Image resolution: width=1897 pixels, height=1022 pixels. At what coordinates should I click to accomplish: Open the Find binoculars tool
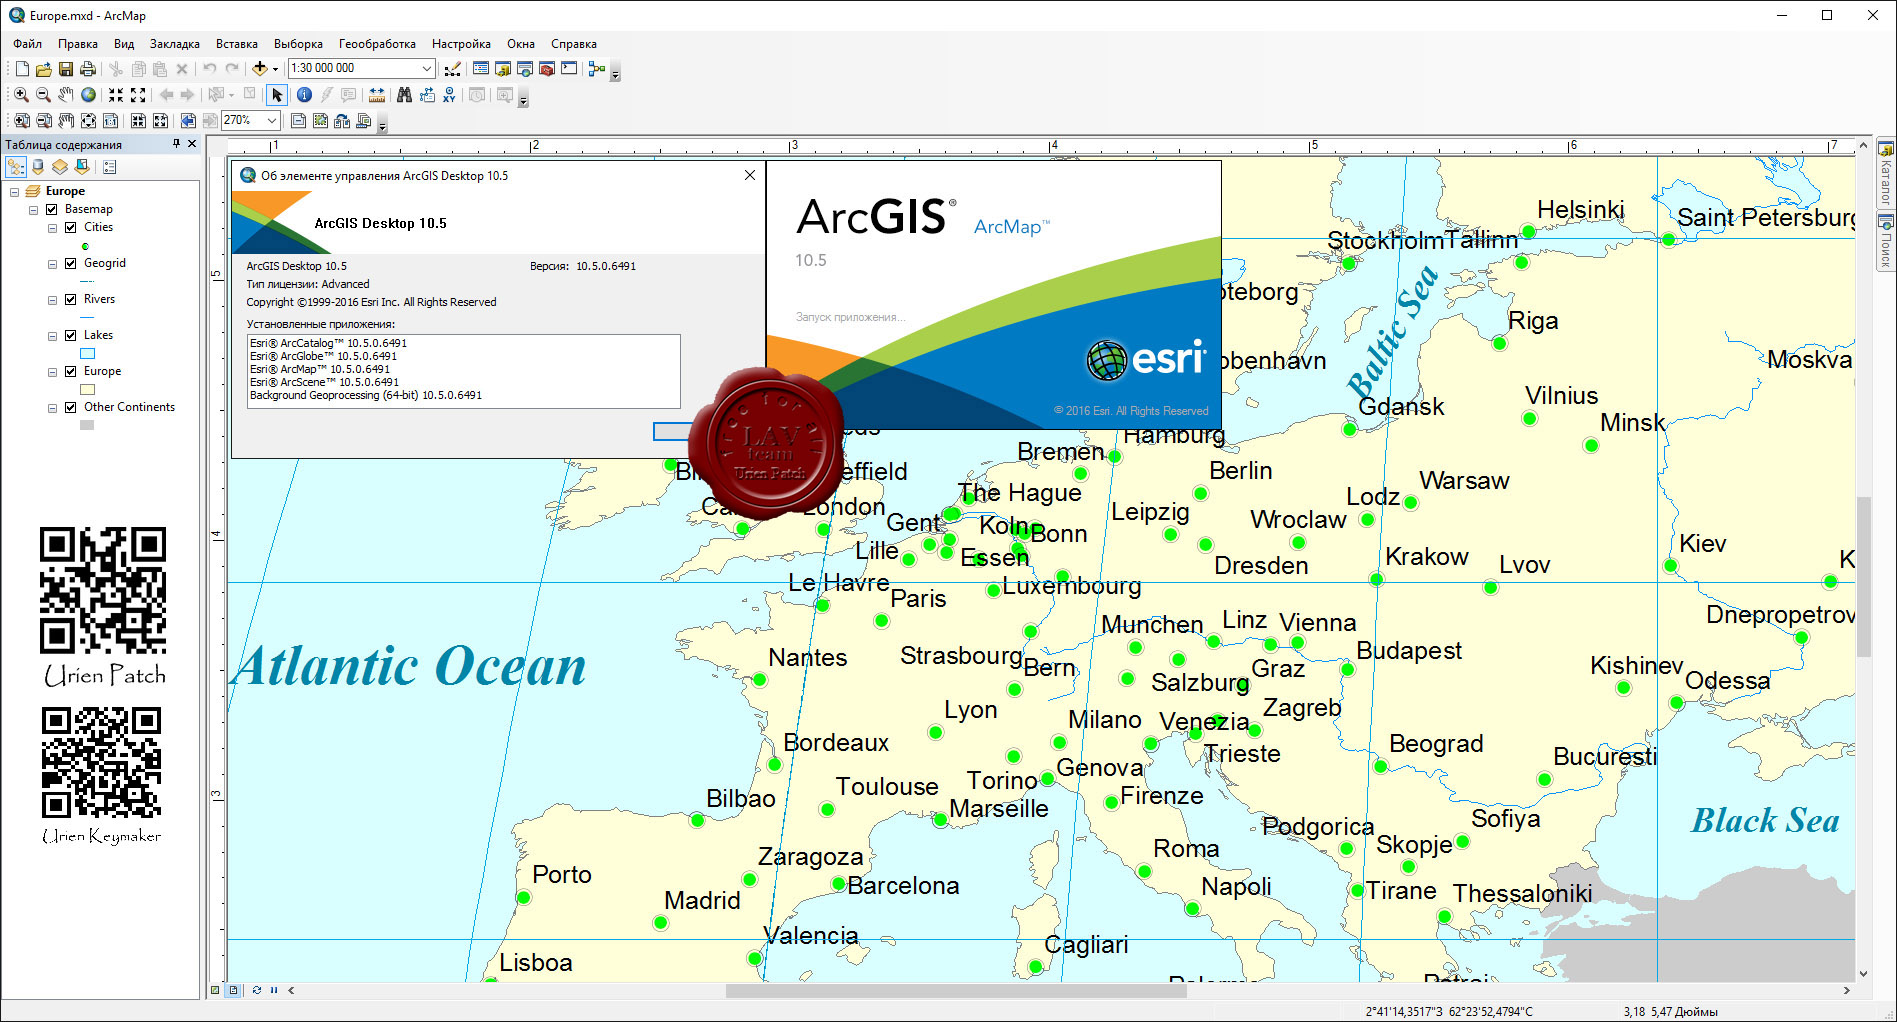[404, 95]
